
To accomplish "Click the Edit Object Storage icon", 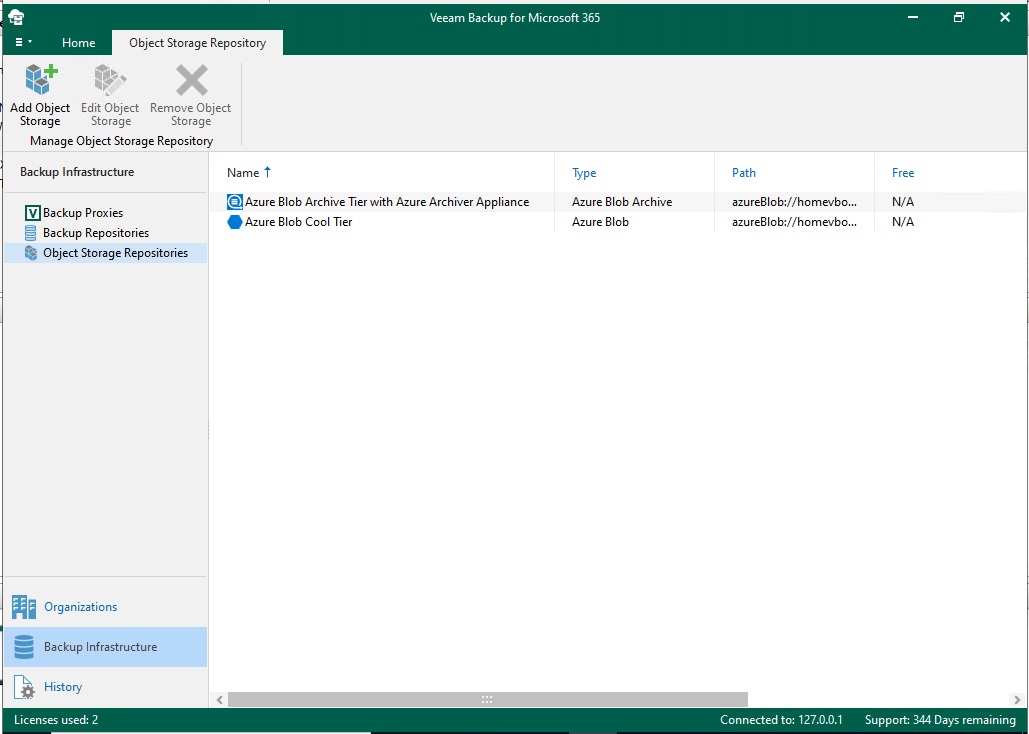I will [110, 80].
